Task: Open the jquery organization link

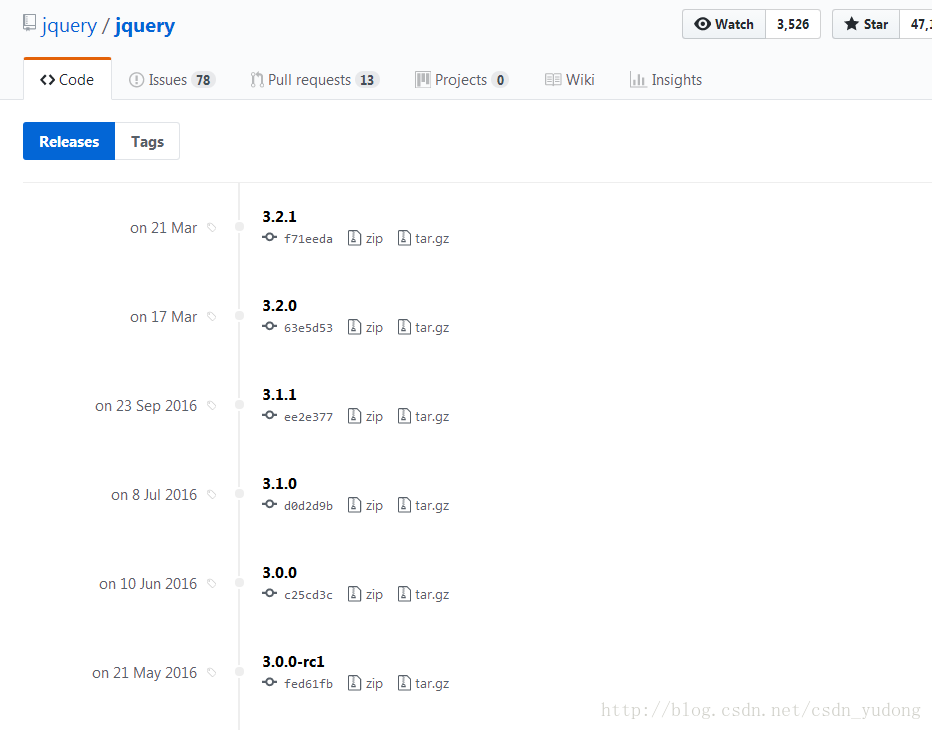Action: 69,26
